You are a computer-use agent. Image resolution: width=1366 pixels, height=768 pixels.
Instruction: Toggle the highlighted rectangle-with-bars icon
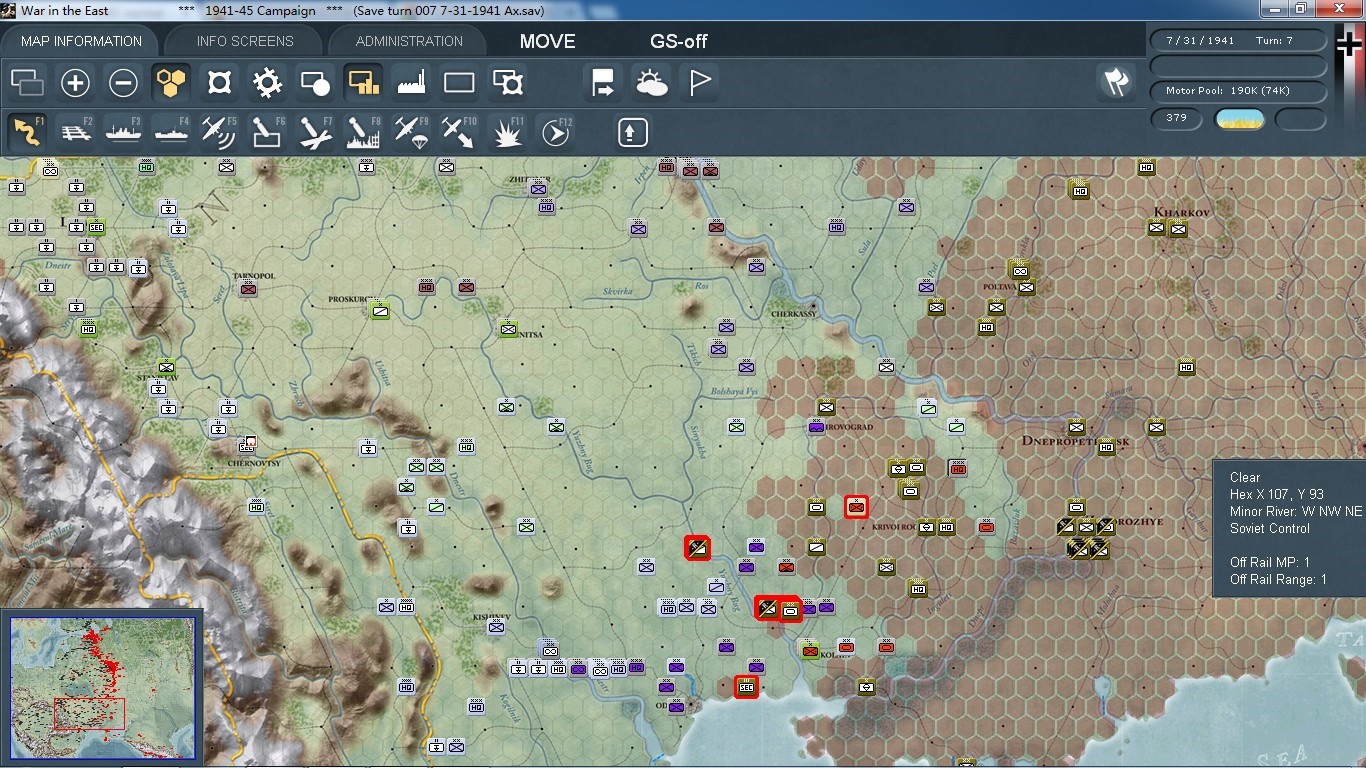tap(363, 82)
